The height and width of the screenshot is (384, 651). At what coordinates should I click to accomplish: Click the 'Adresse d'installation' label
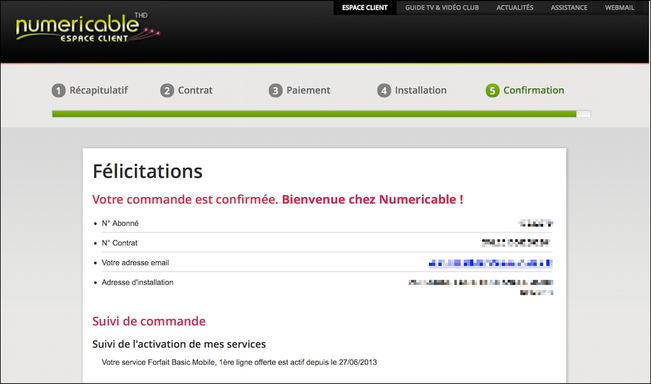[137, 282]
